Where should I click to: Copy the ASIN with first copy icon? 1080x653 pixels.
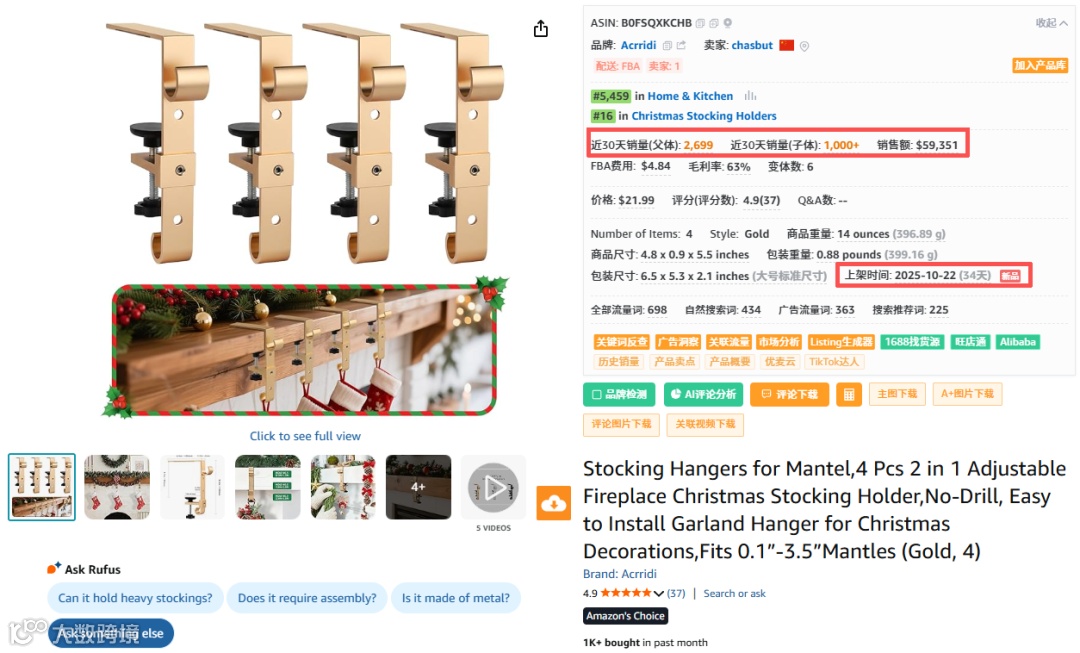click(x=700, y=23)
